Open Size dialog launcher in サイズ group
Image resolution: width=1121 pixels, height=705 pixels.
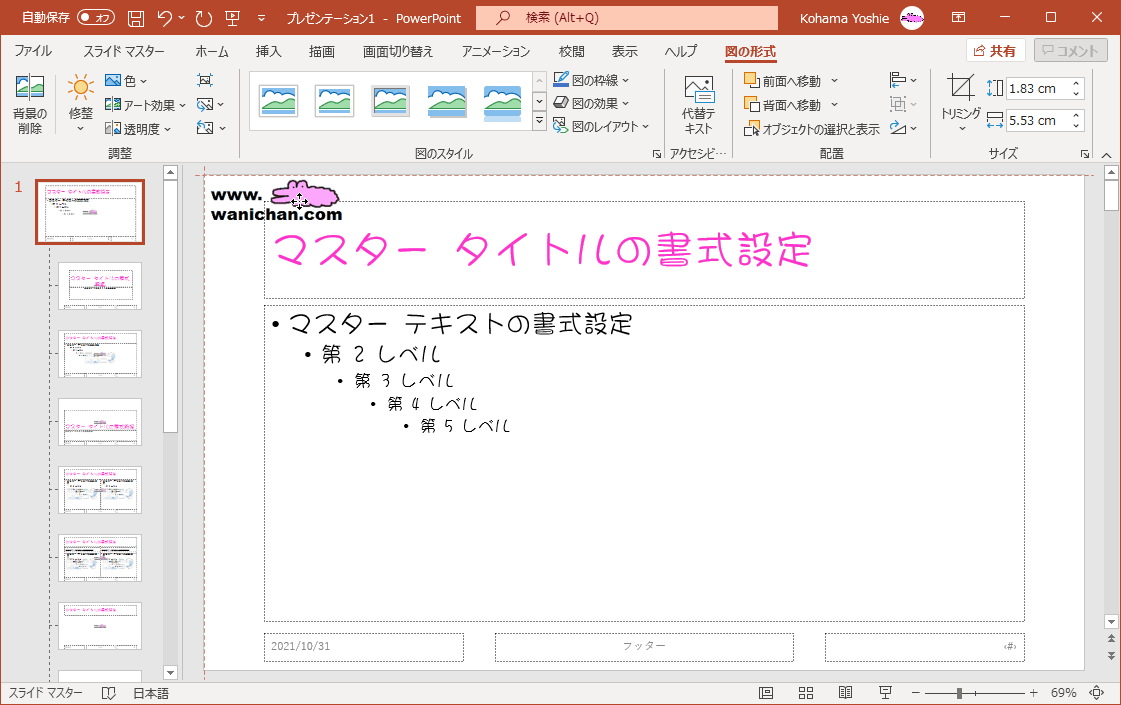pos(1085,154)
